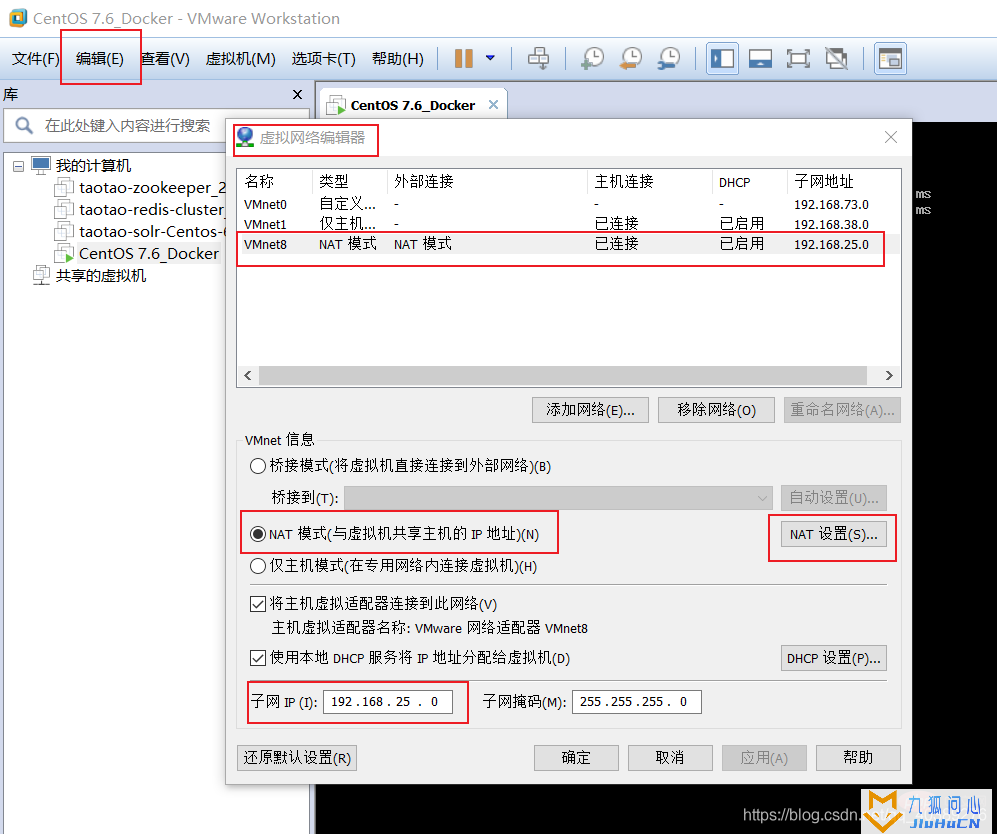Click the 帮助 button in dialog
Viewport: 997px width, 834px height.
tap(858, 758)
